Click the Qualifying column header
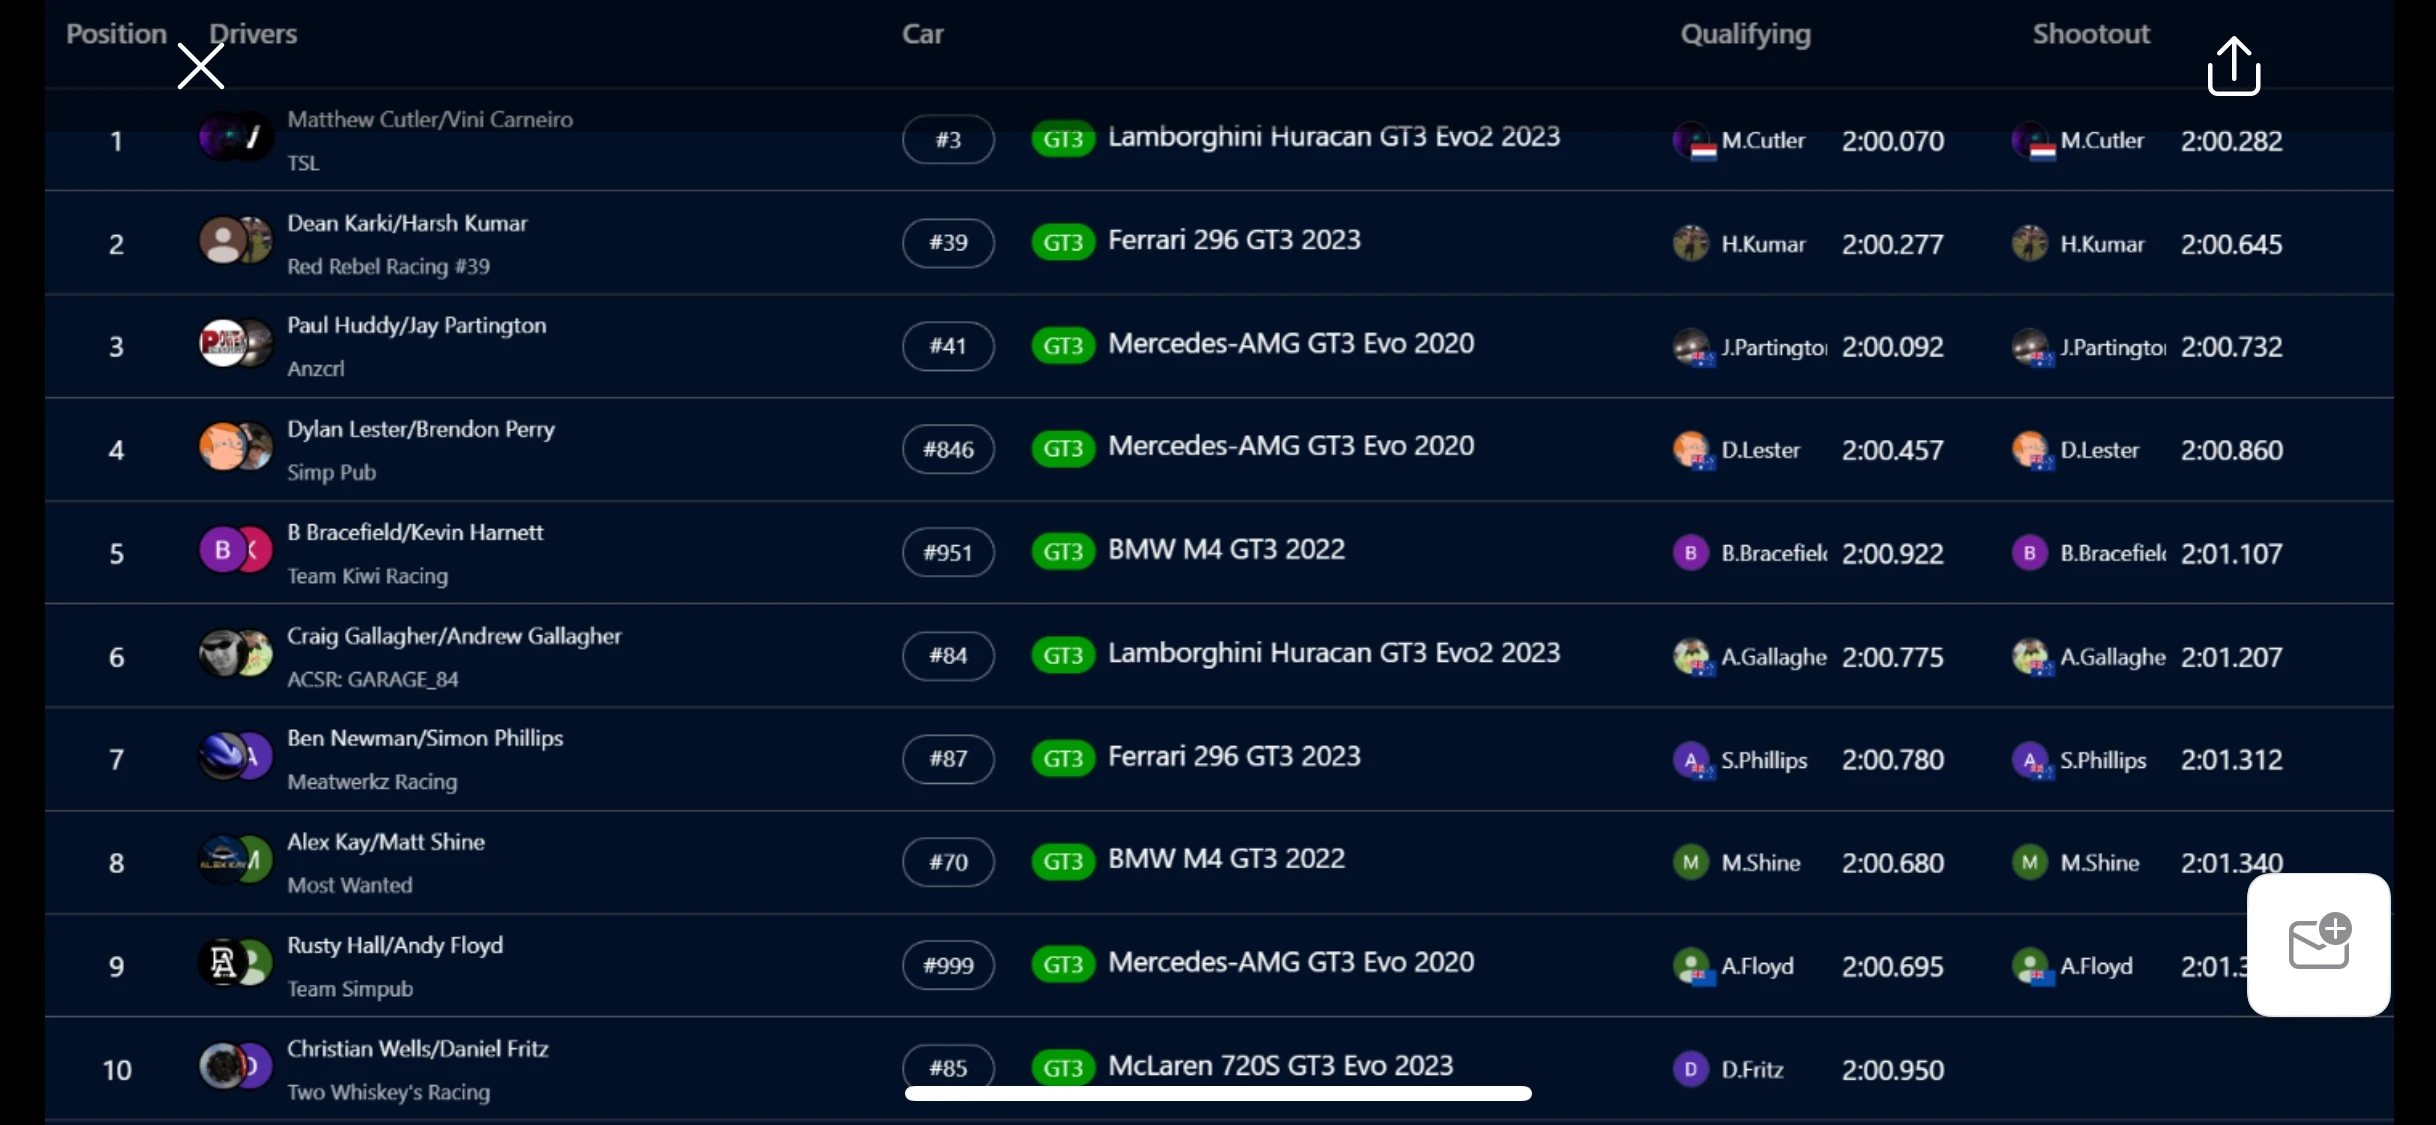Viewport: 2436px width, 1125px height. click(1745, 35)
